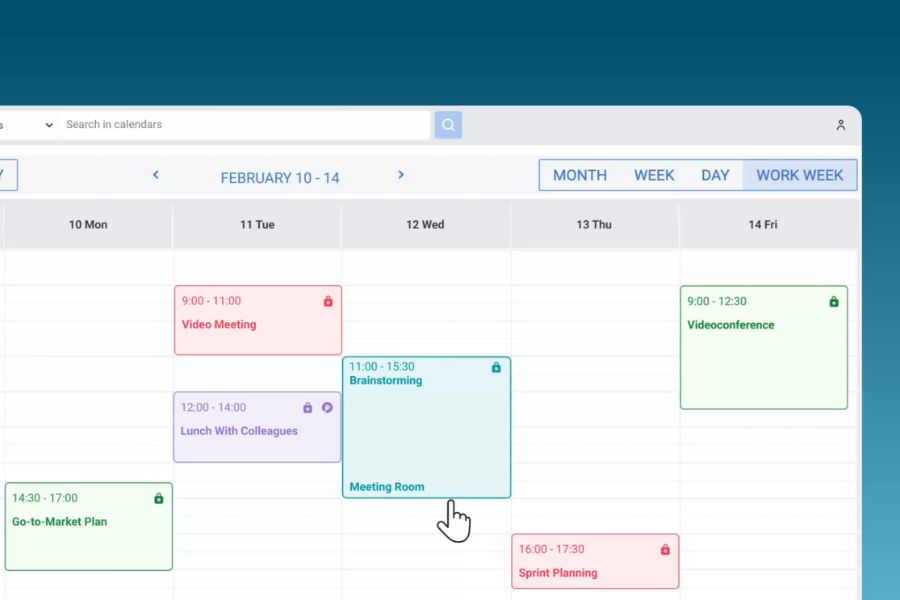Click lock icon on Video Meeting event
This screenshot has height=600, width=900.
tap(328, 301)
